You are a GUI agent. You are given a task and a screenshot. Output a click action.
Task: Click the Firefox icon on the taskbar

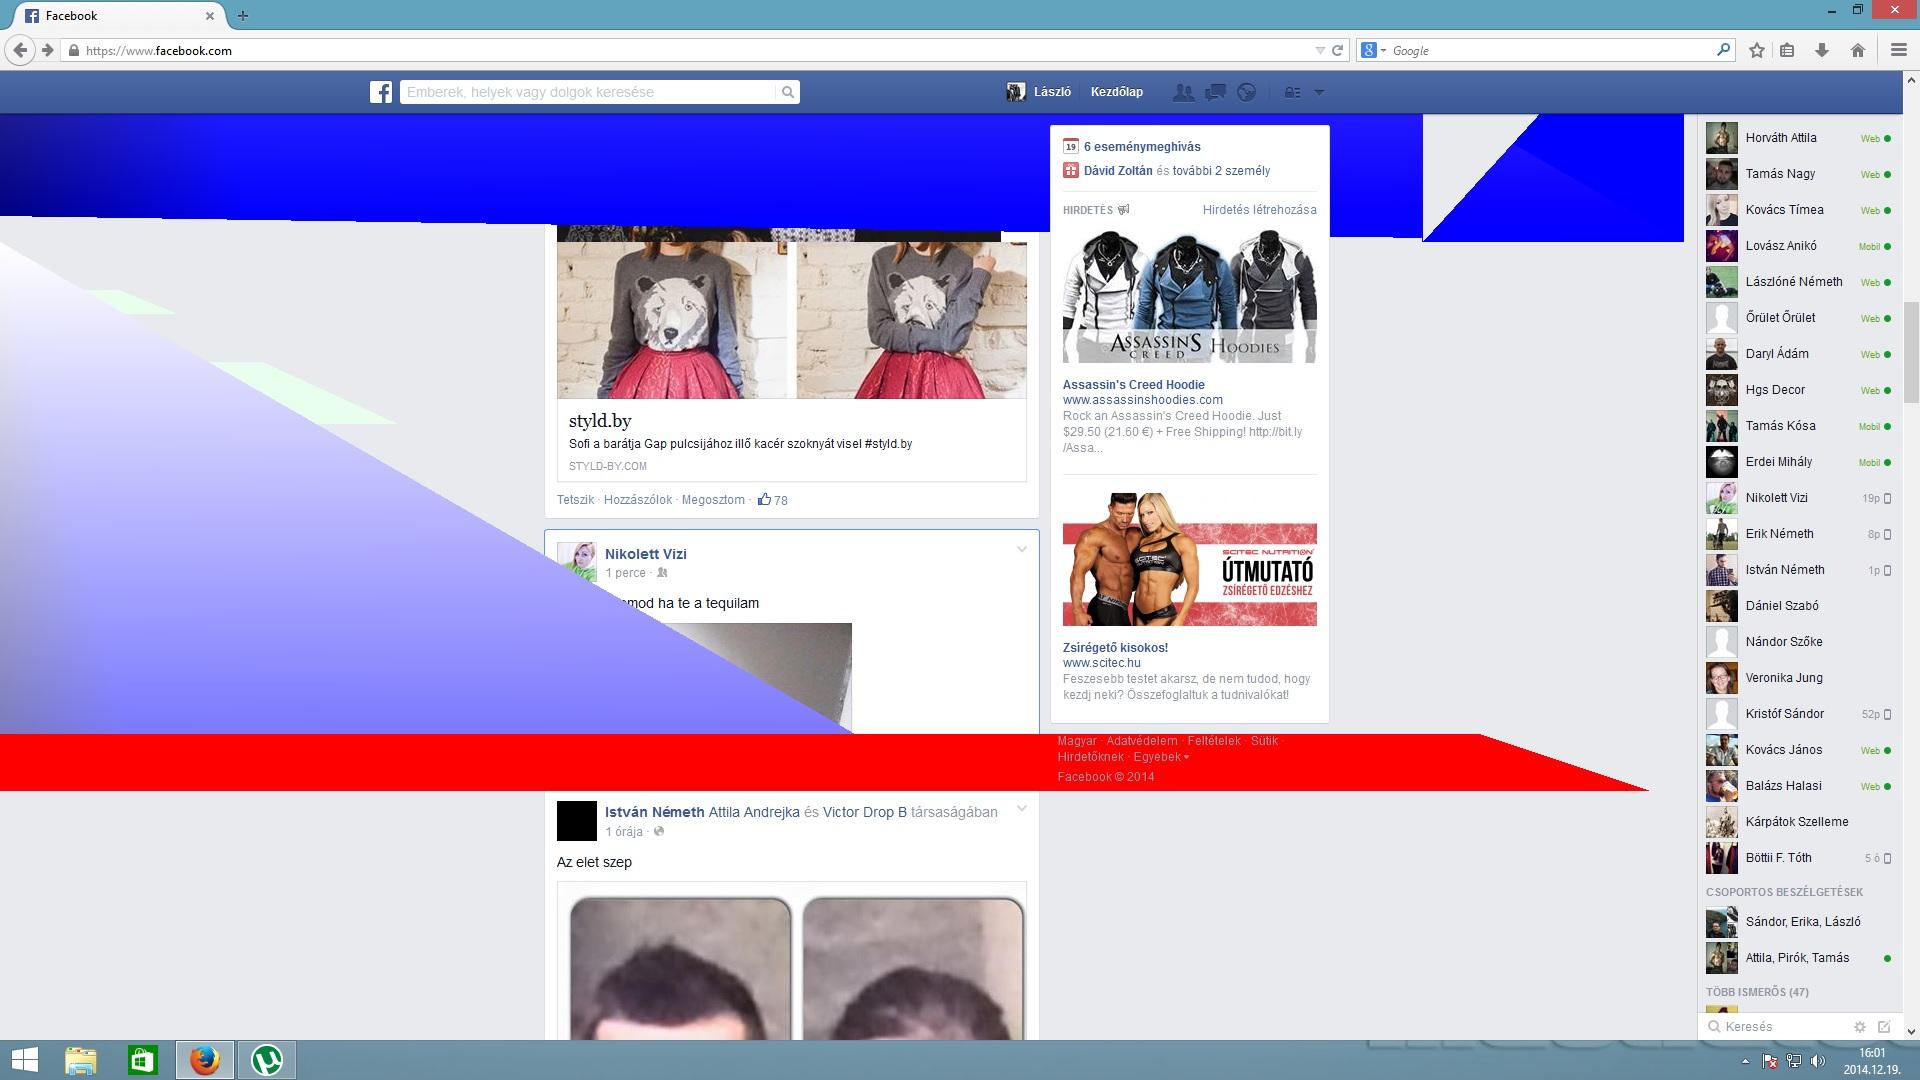coord(205,1060)
